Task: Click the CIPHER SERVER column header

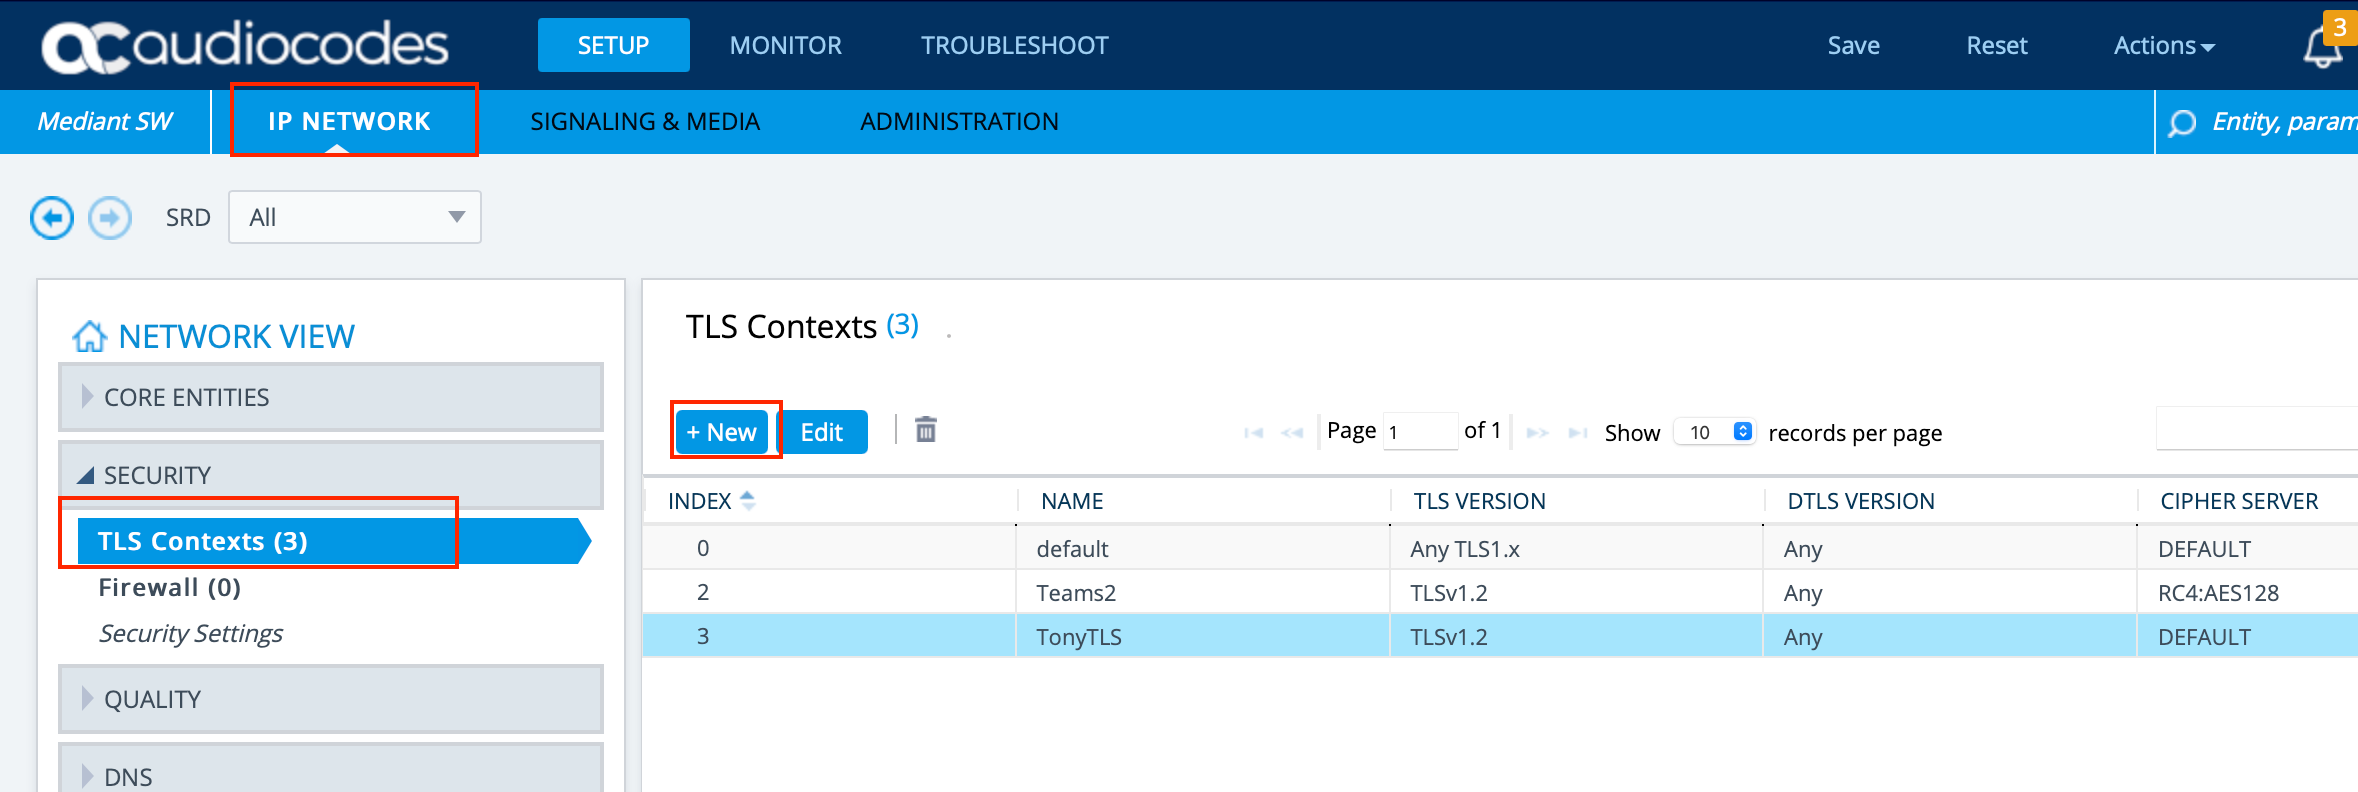Action: point(2239,501)
